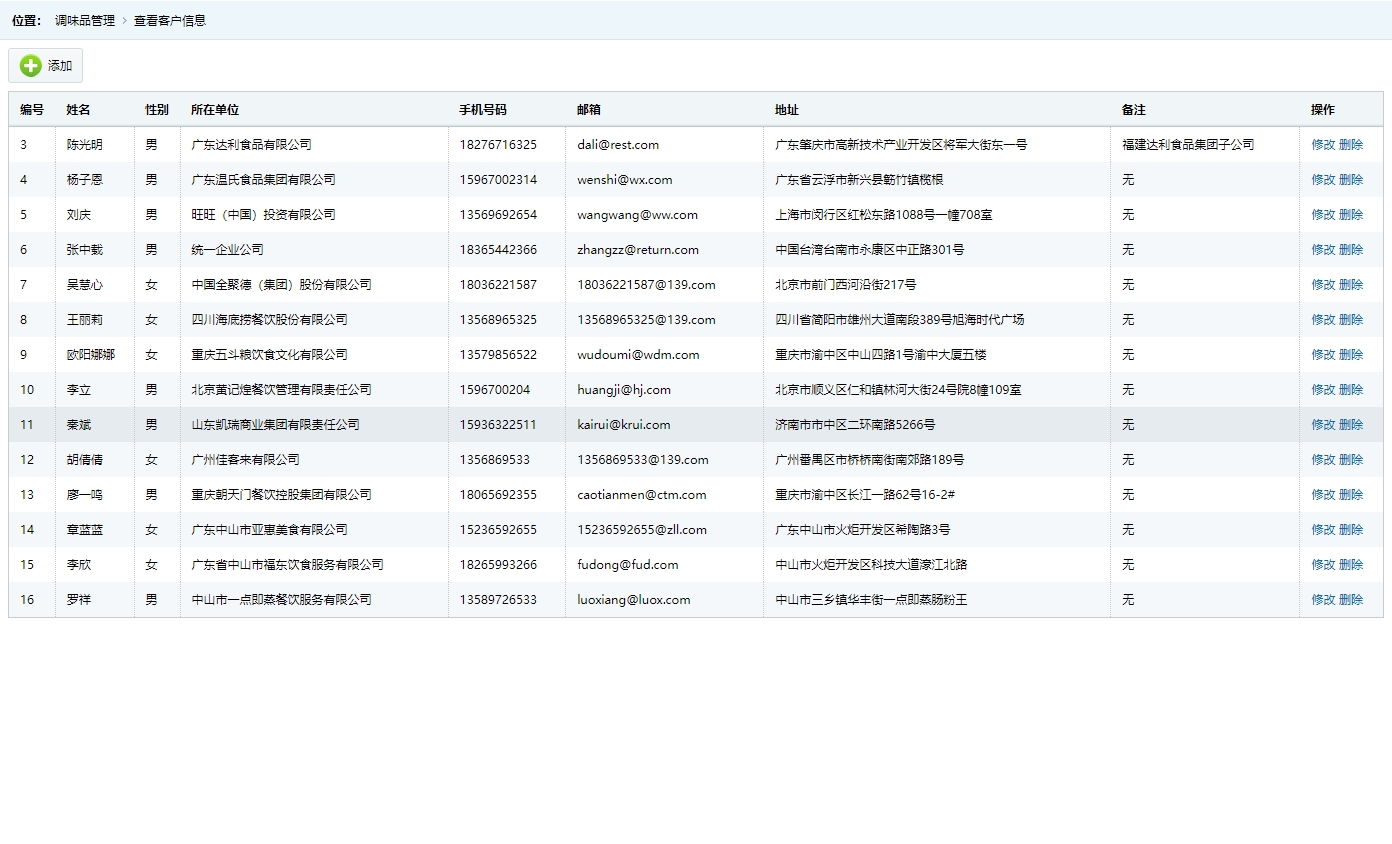Click 删除 next to 王丽莉
This screenshot has width=1392, height=844.
coord(1350,319)
